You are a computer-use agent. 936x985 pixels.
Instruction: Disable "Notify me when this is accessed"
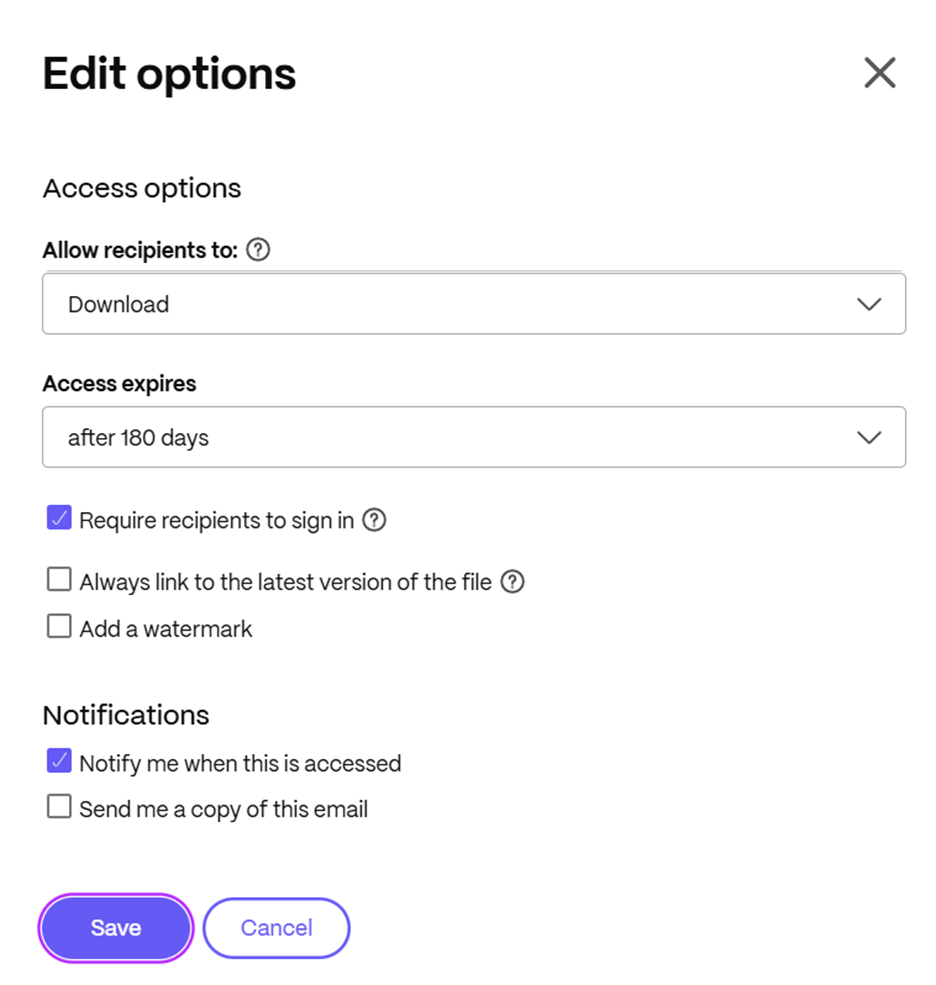tap(59, 760)
